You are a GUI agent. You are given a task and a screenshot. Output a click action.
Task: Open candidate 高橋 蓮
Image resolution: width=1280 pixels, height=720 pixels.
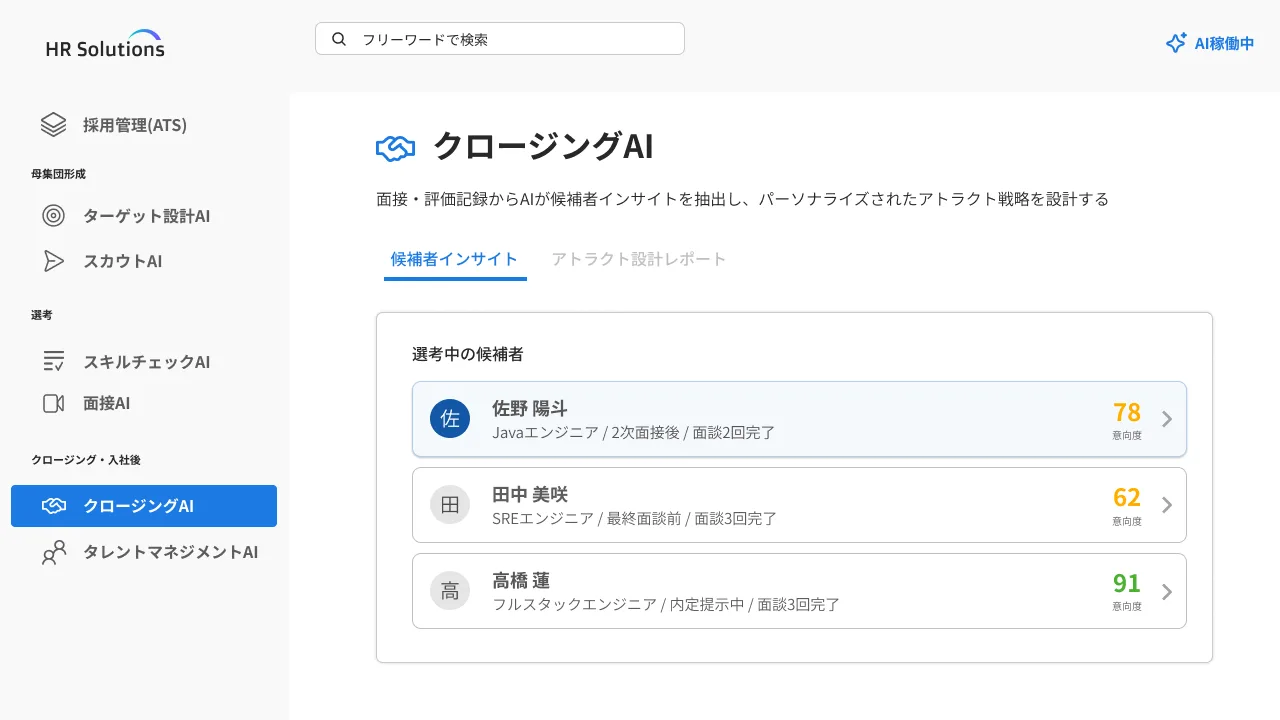(x=799, y=591)
